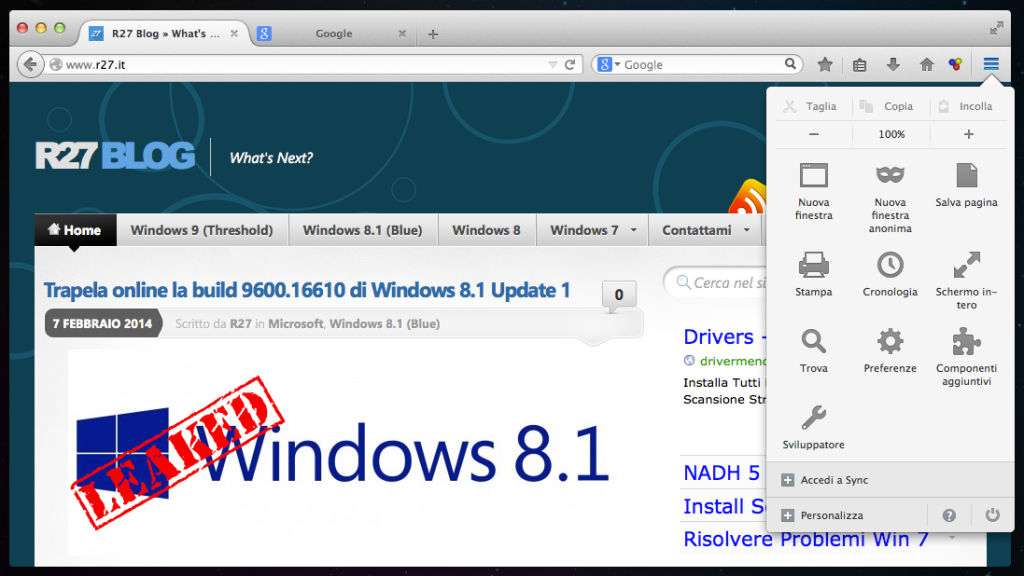Open the downloads arrow icon
Screen dimensions: 1024x576
(x=893, y=64)
